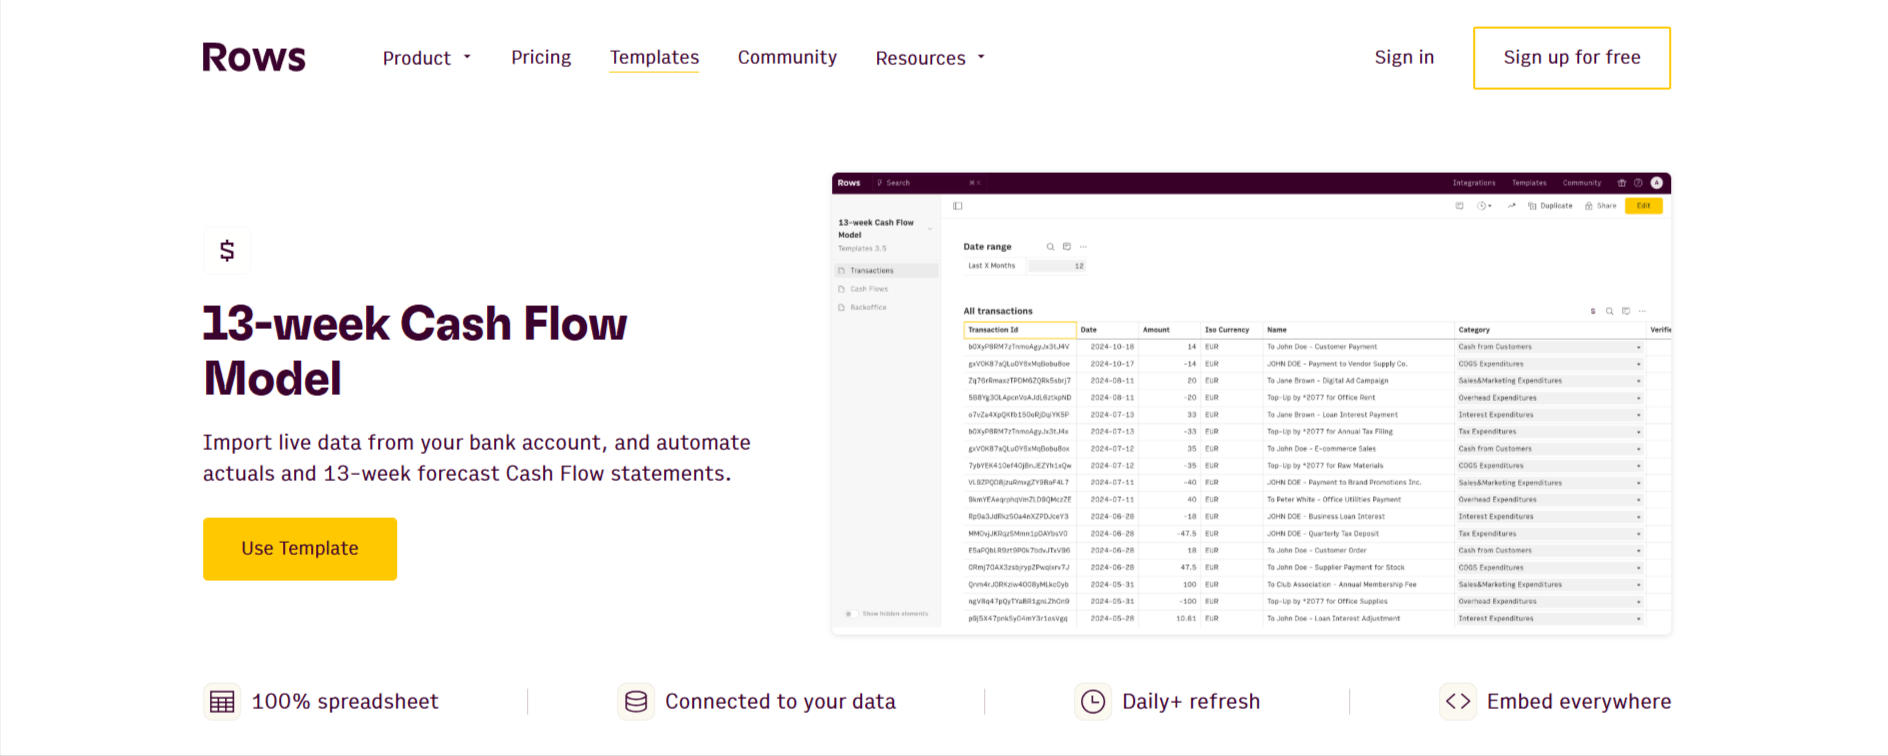The width and height of the screenshot is (1888, 756).
Task: Select the Transactions page in the preview sidebar
Action: (886, 271)
